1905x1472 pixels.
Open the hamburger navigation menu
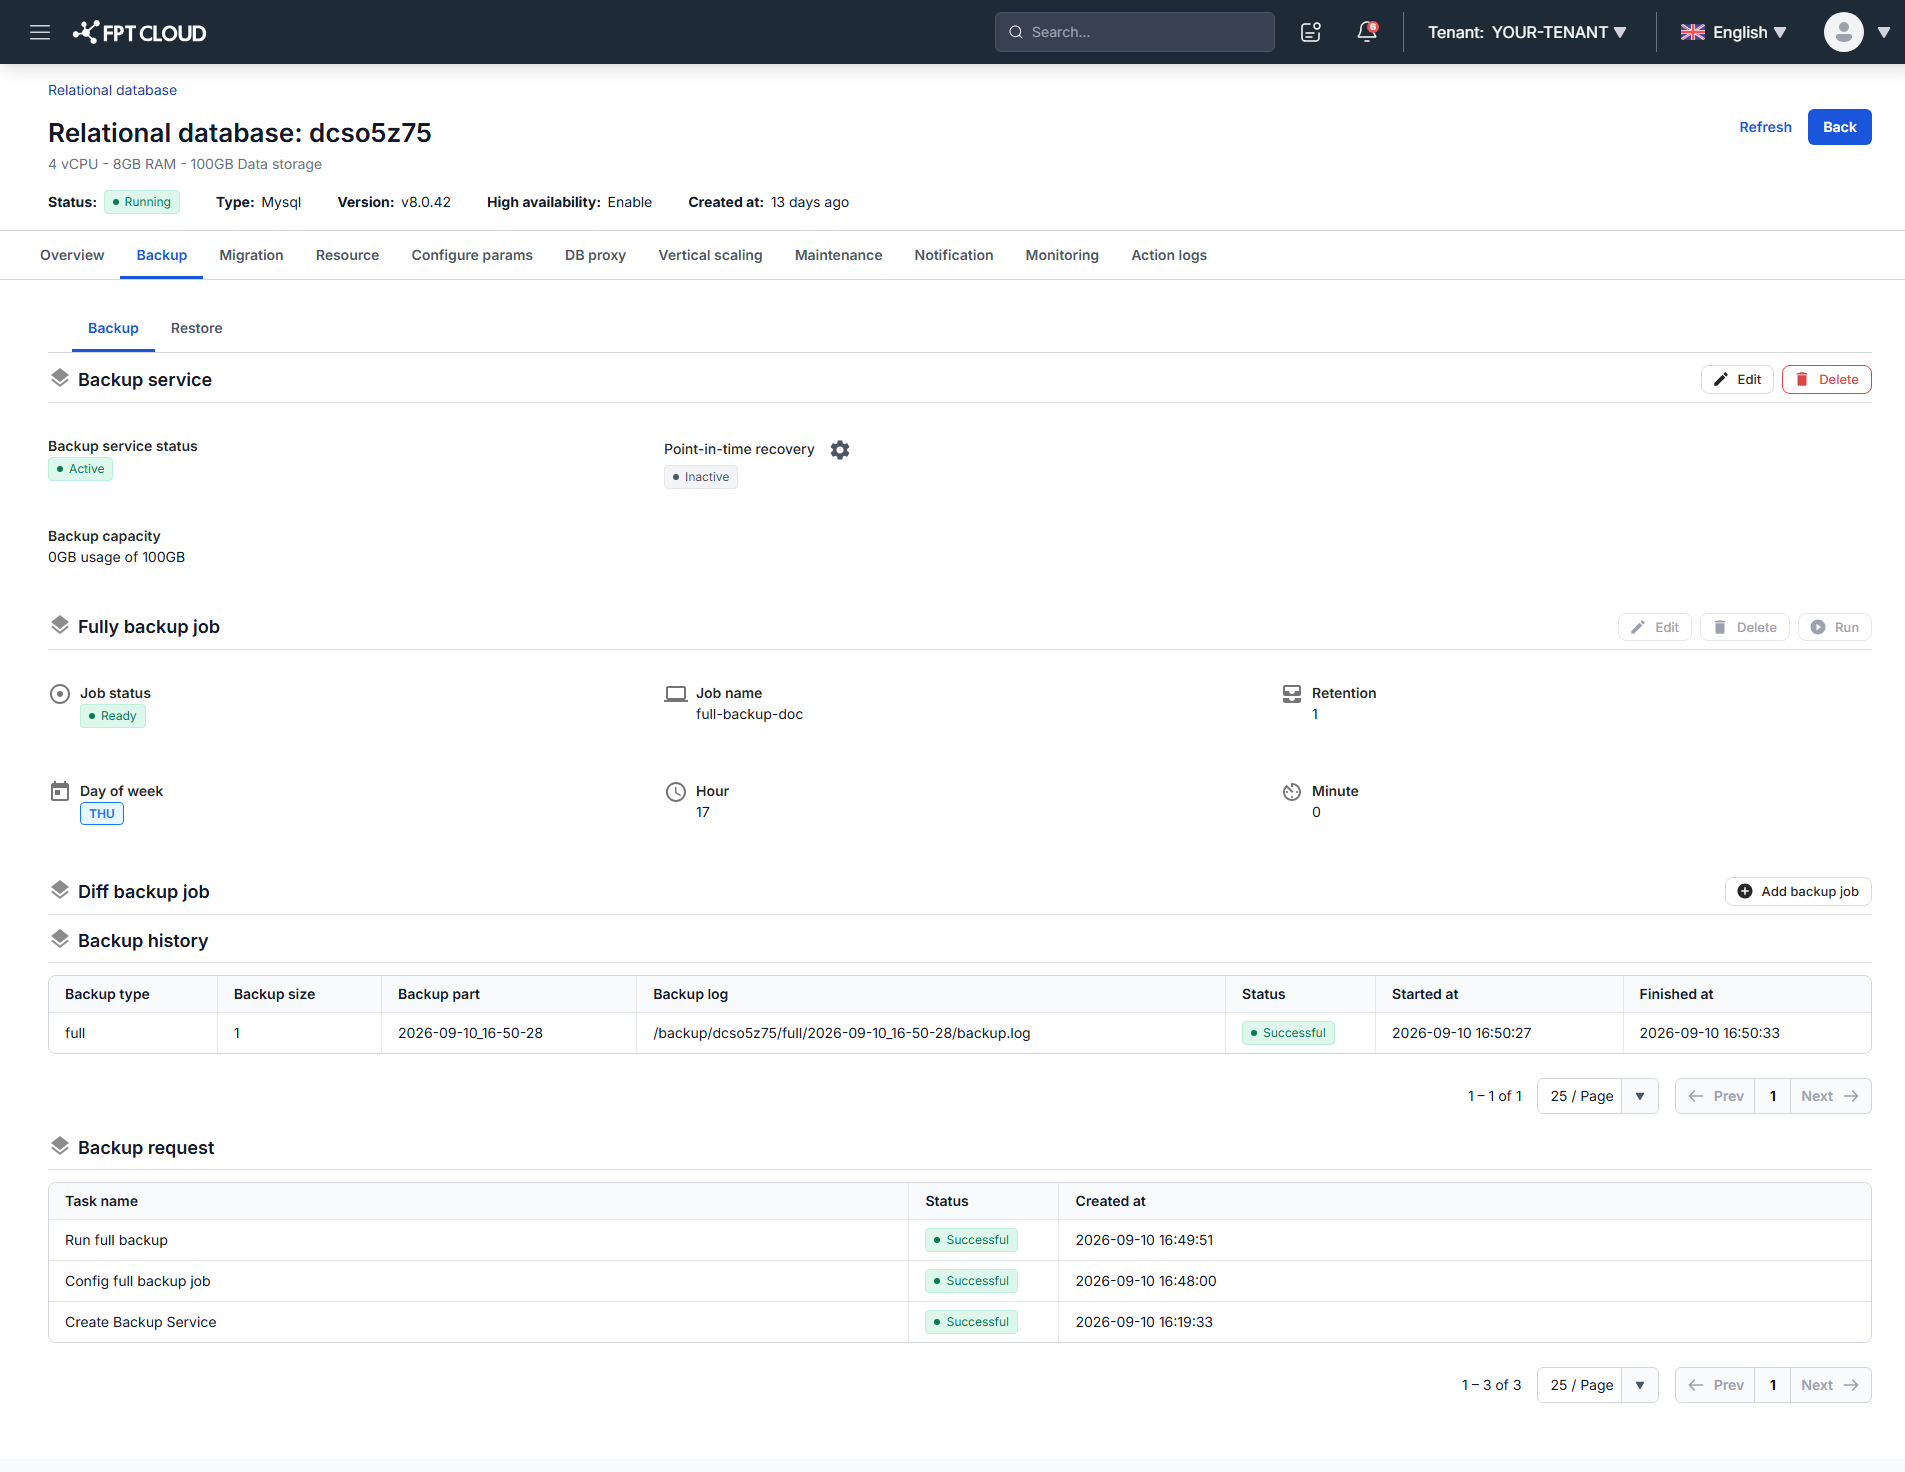point(40,32)
